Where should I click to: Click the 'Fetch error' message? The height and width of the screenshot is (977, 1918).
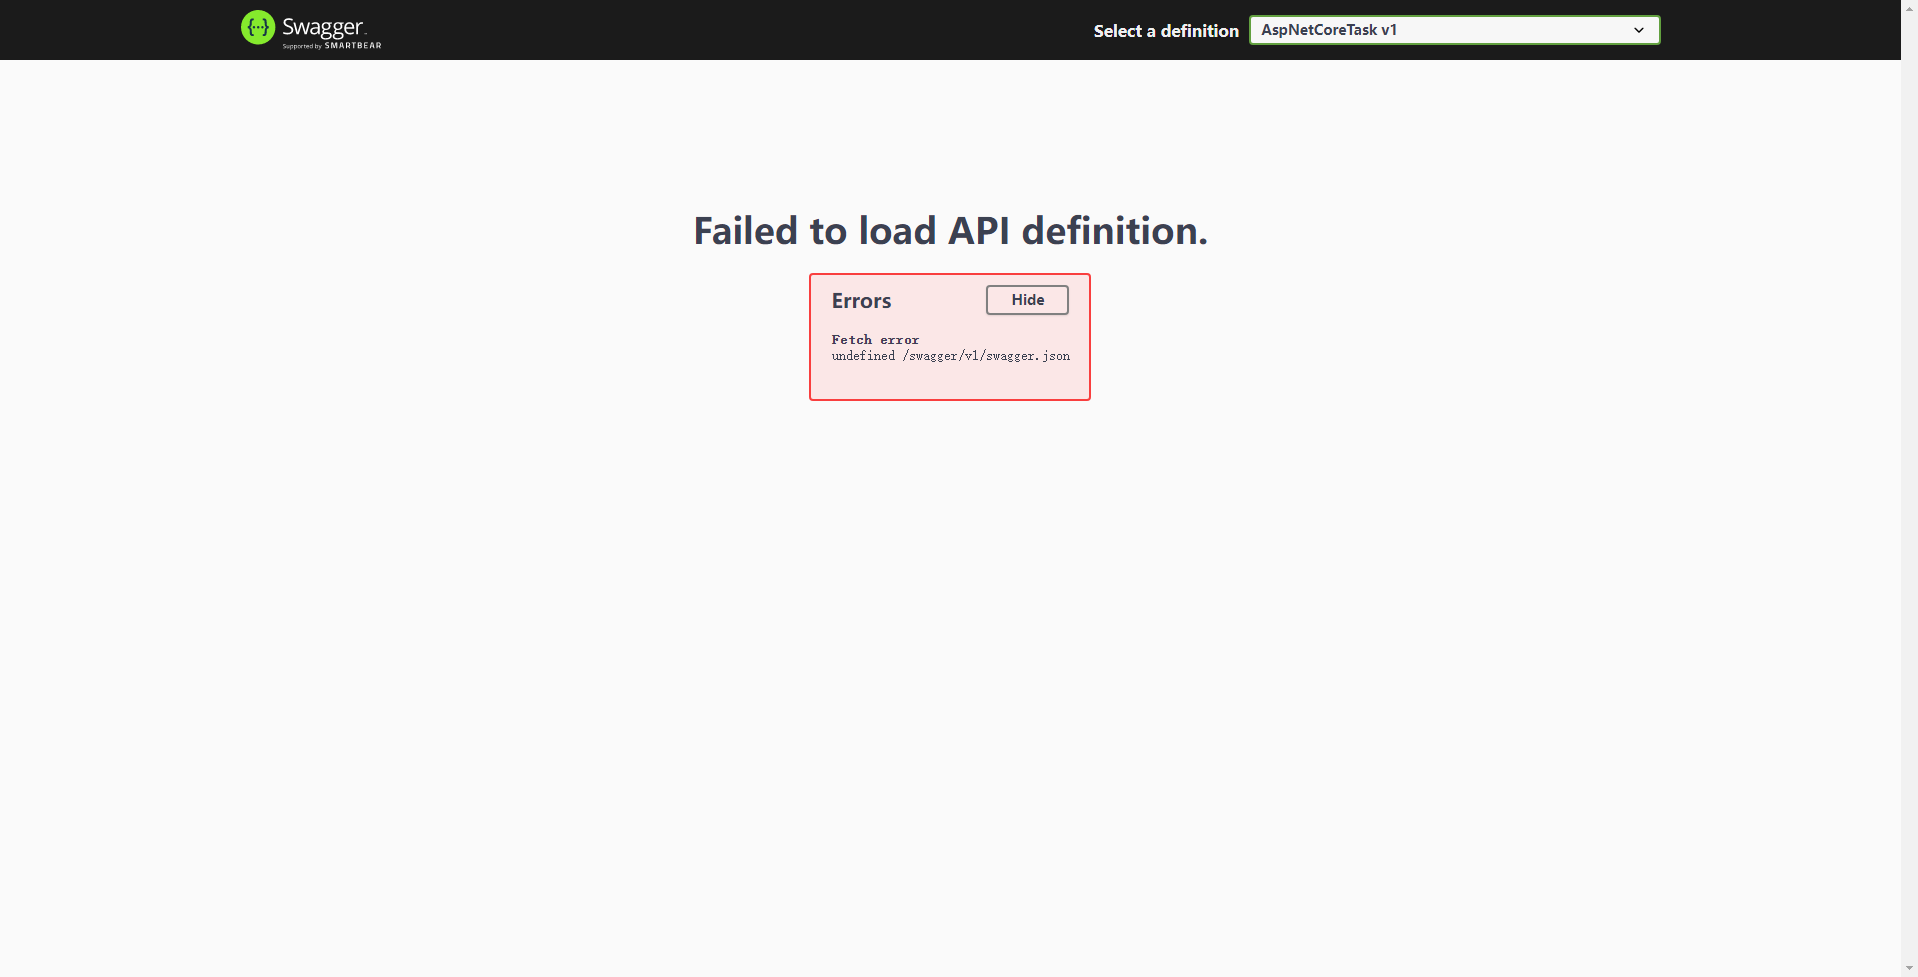click(875, 340)
